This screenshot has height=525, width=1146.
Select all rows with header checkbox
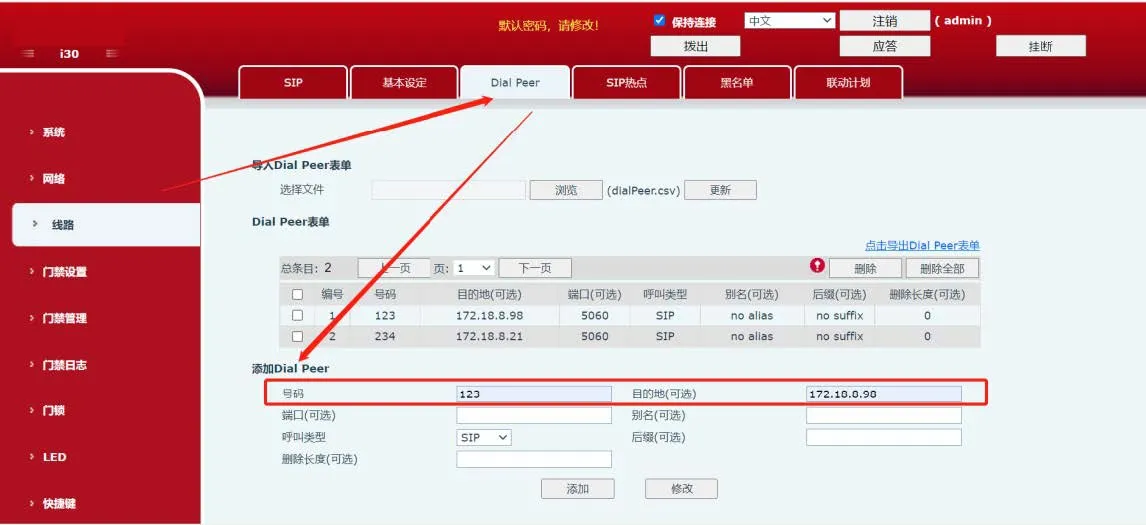click(x=297, y=295)
